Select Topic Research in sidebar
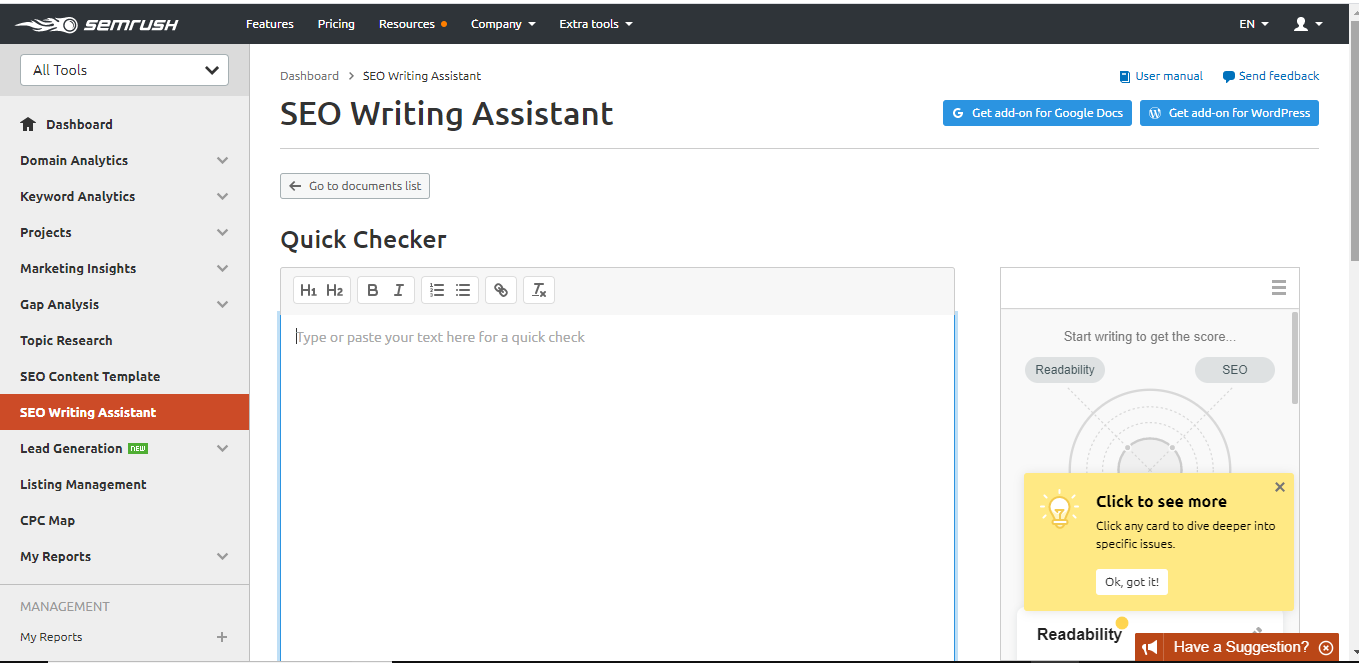The image size is (1359, 663). [x=66, y=341]
